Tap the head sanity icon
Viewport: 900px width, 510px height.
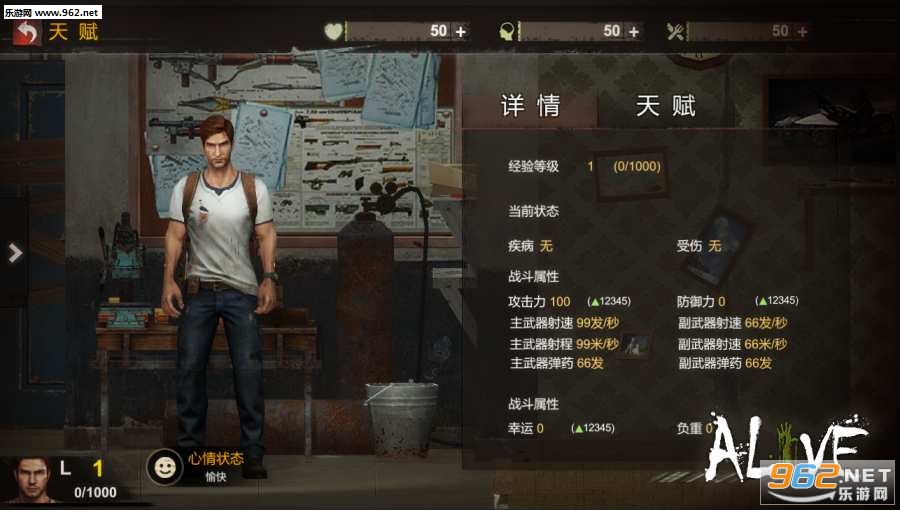507,32
